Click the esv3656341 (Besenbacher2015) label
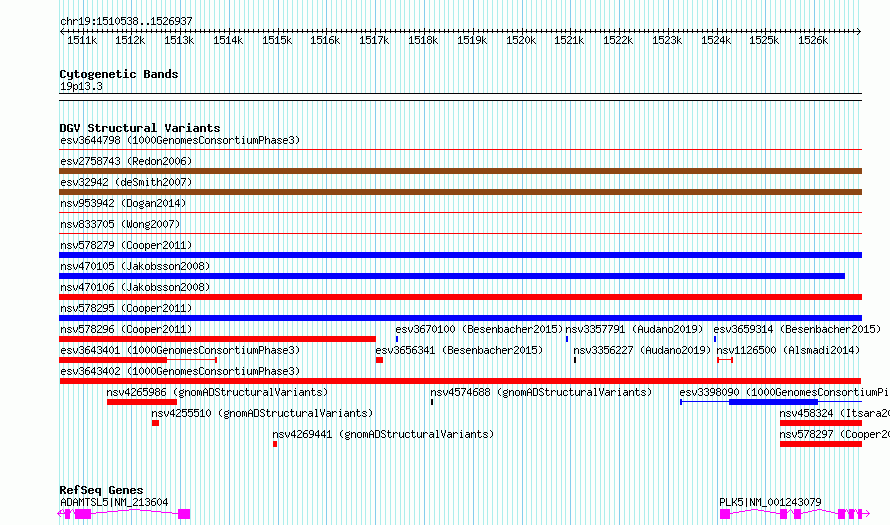The width and height of the screenshot is (890, 525). tap(459, 350)
